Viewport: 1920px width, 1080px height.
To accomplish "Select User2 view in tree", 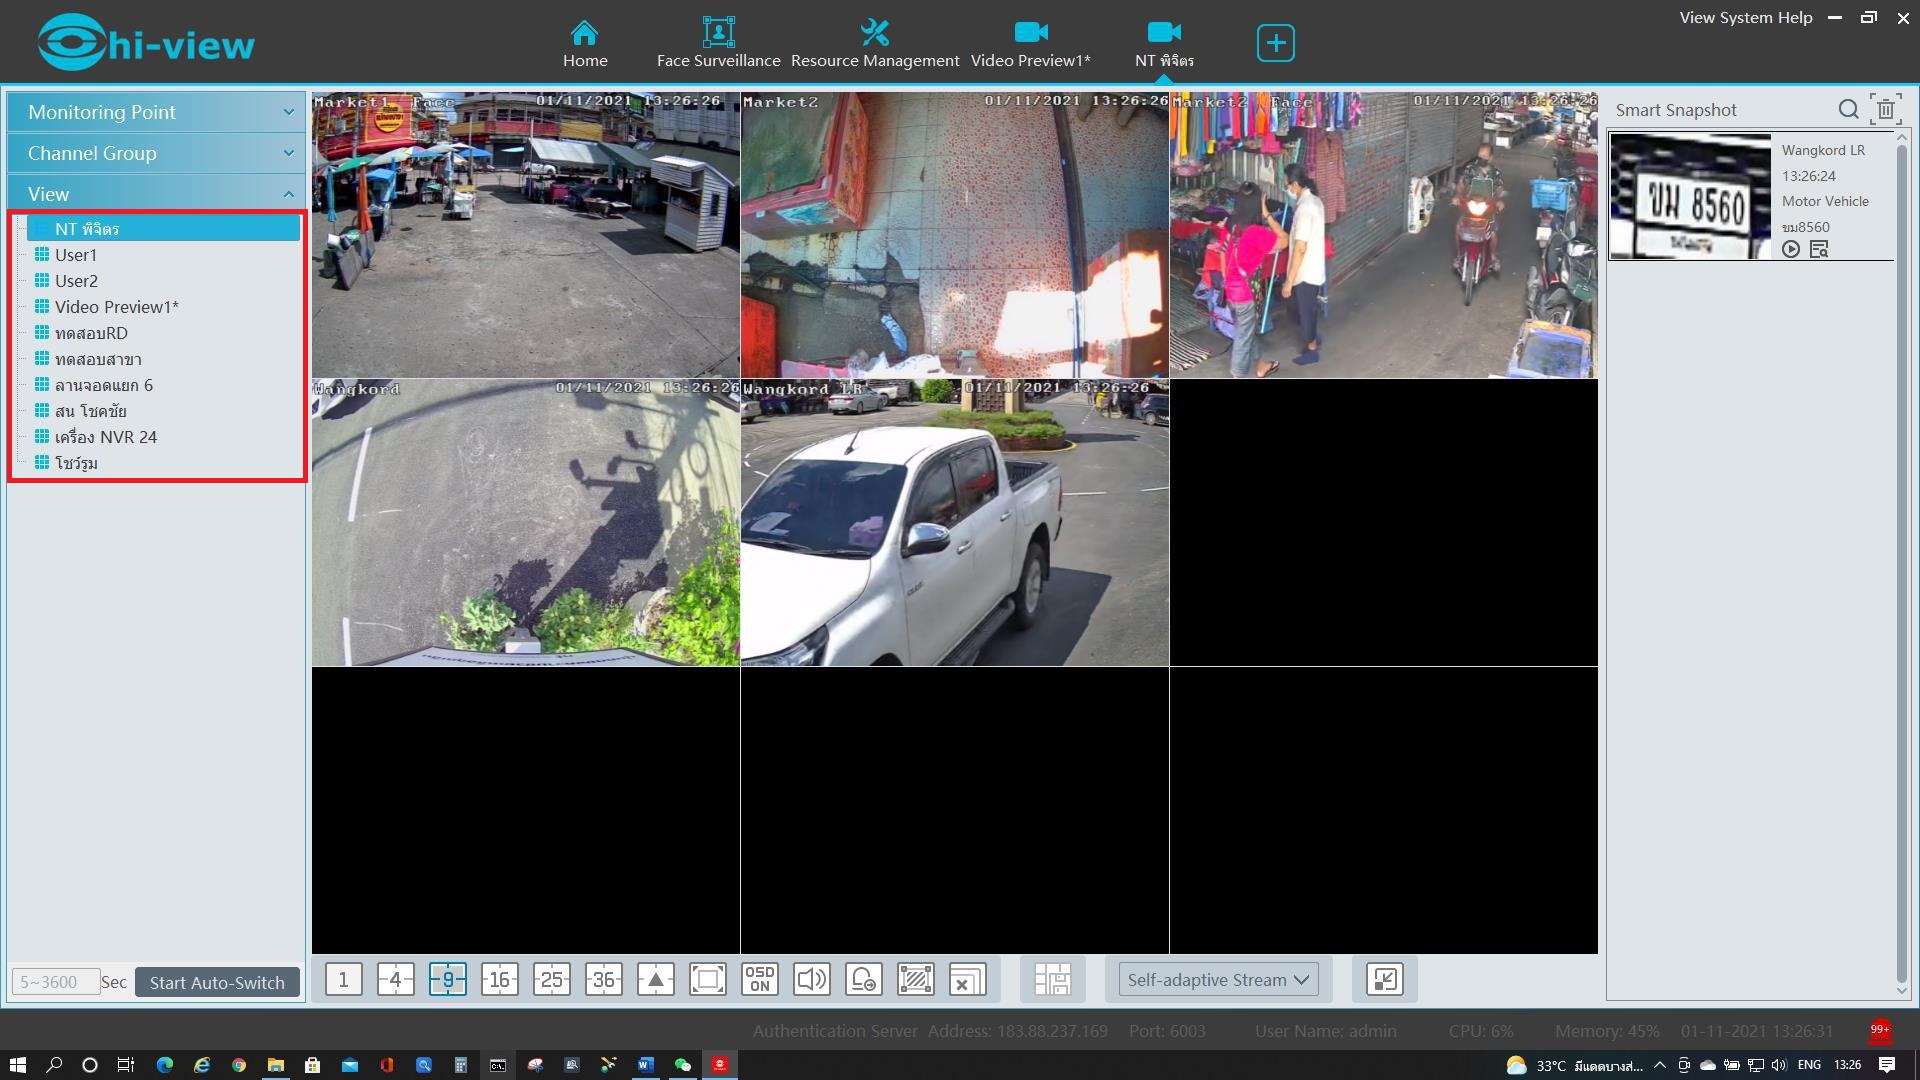I will pos(76,281).
